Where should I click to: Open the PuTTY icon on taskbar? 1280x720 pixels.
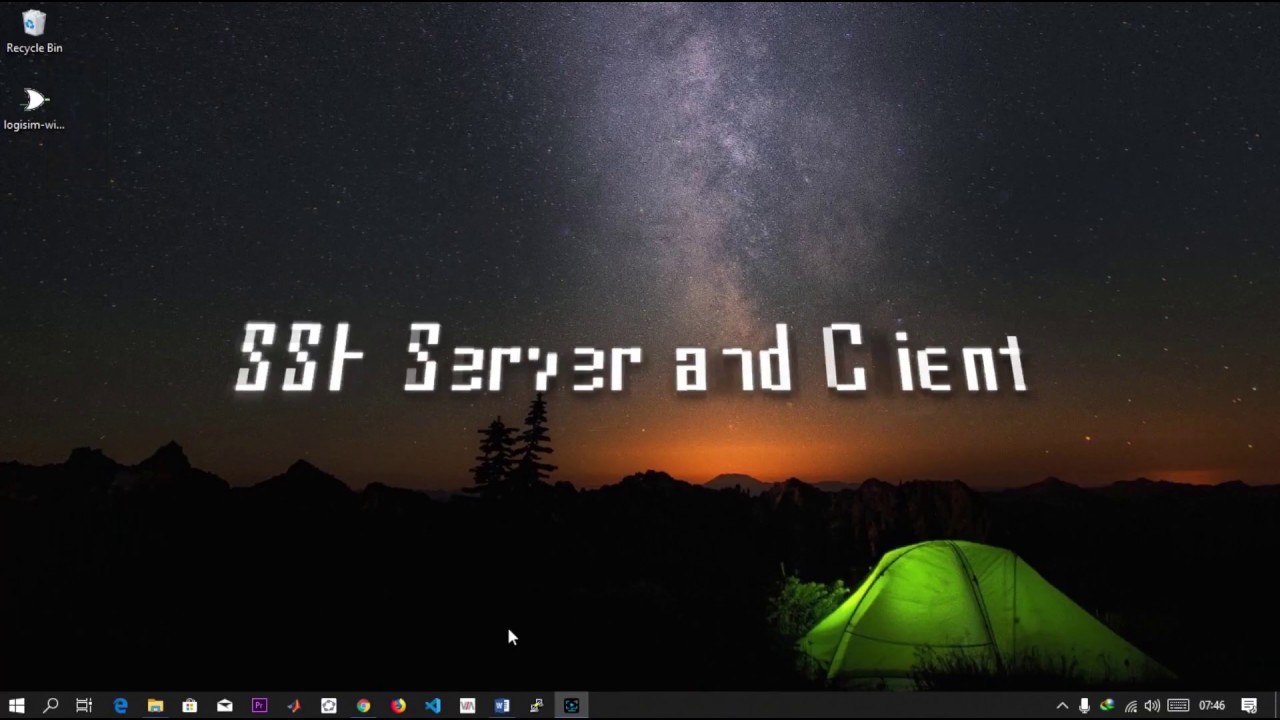537,706
